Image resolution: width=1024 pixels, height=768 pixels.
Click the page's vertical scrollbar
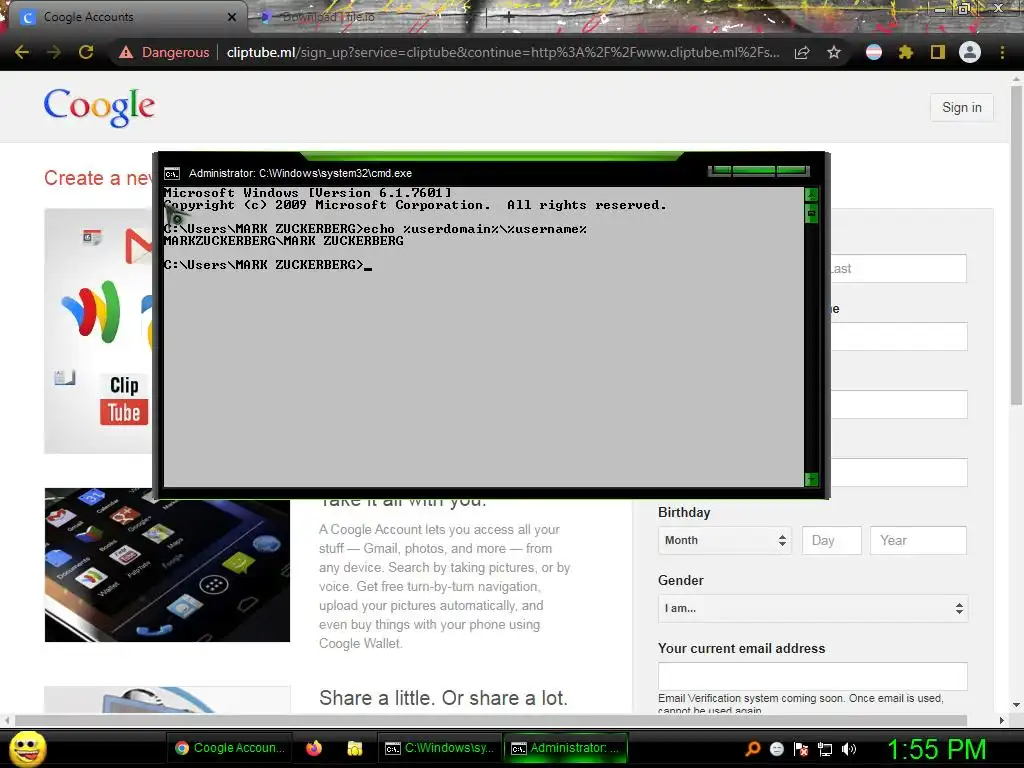coord(1016,245)
